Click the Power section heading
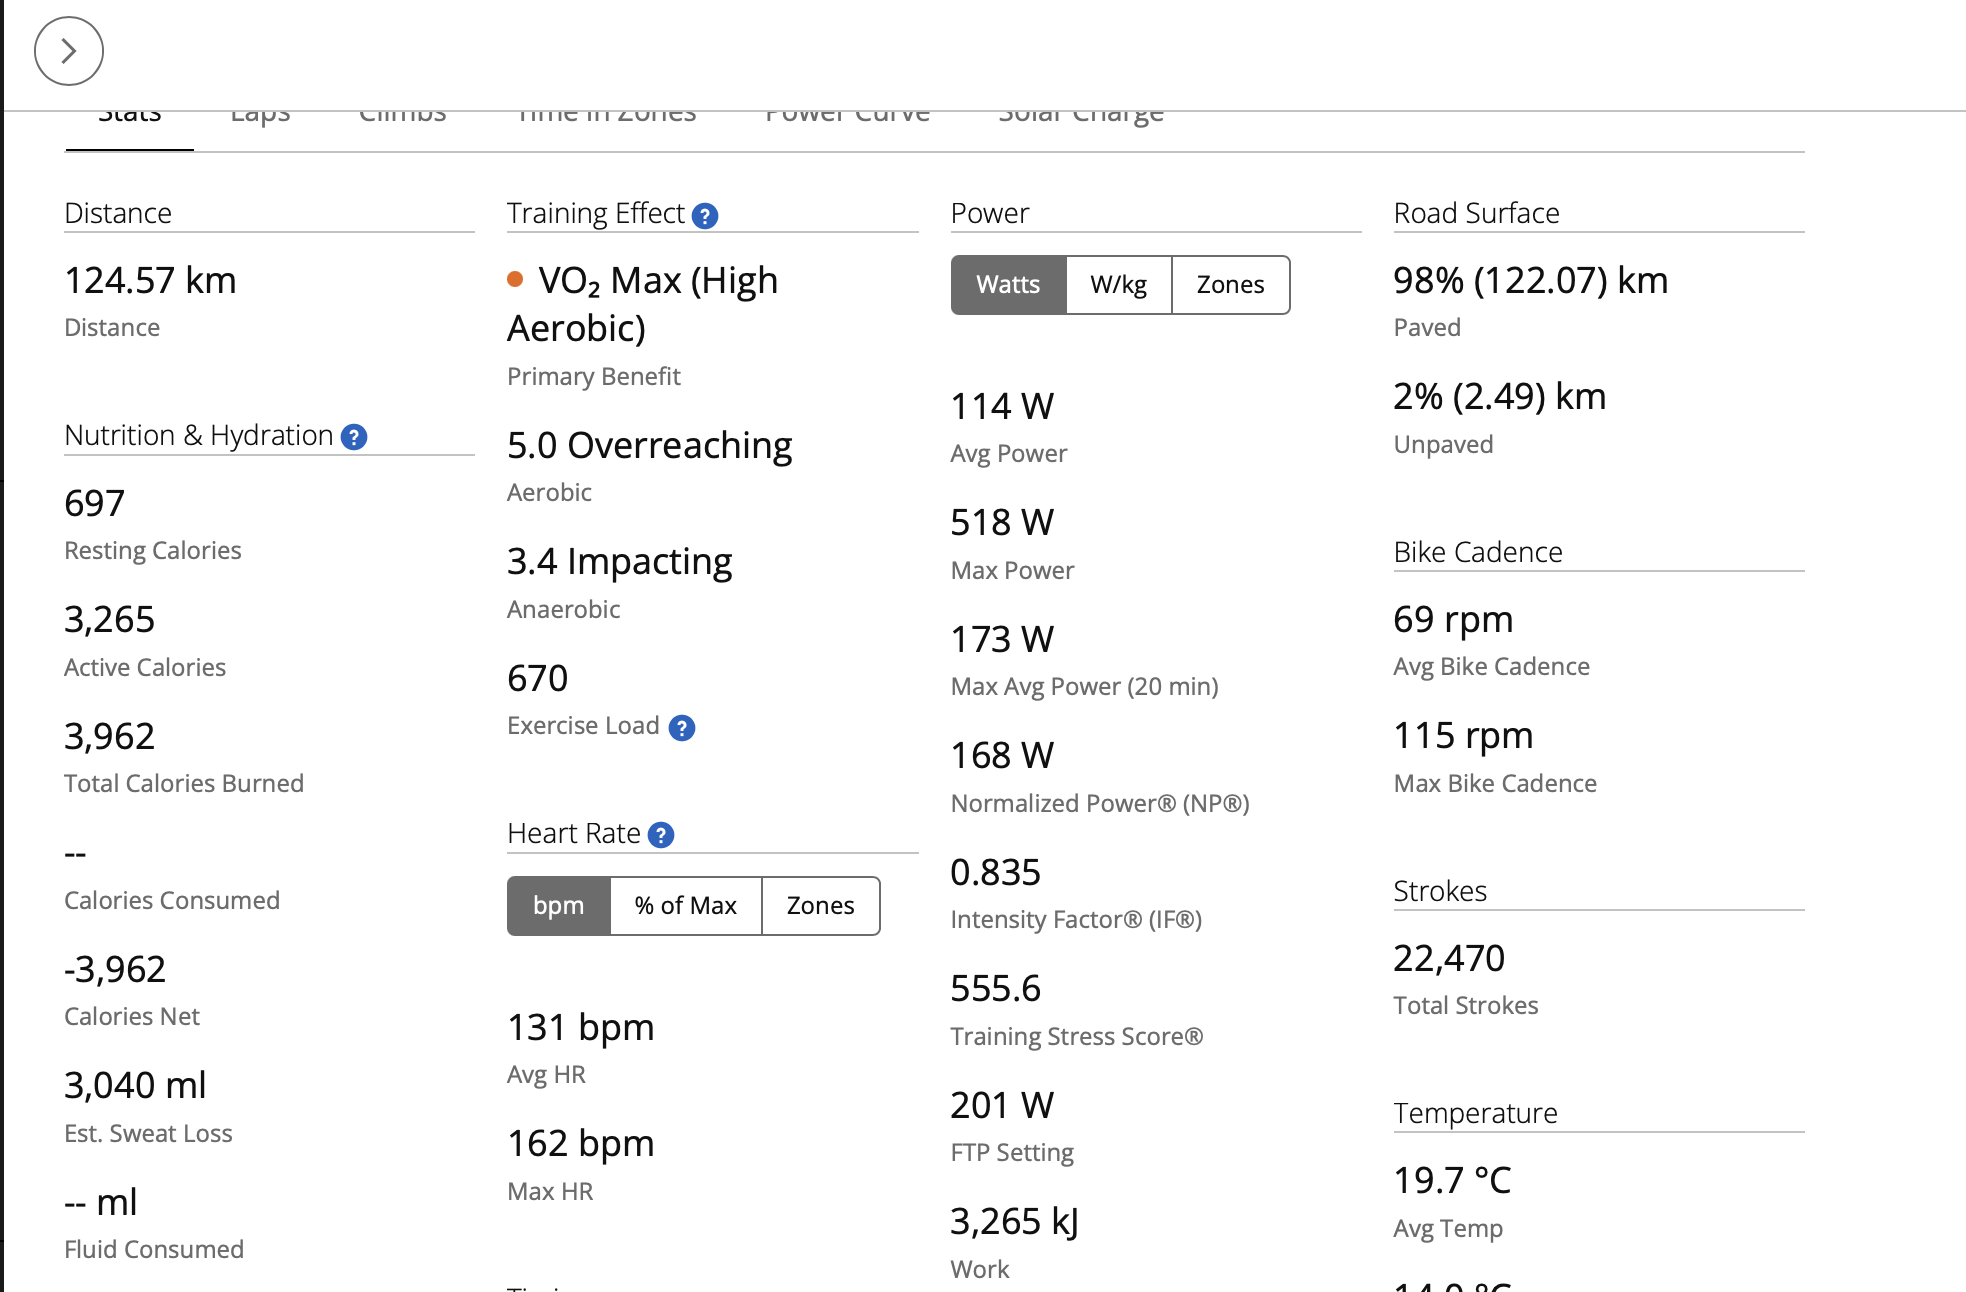This screenshot has height=1292, width=1966. 989,214
